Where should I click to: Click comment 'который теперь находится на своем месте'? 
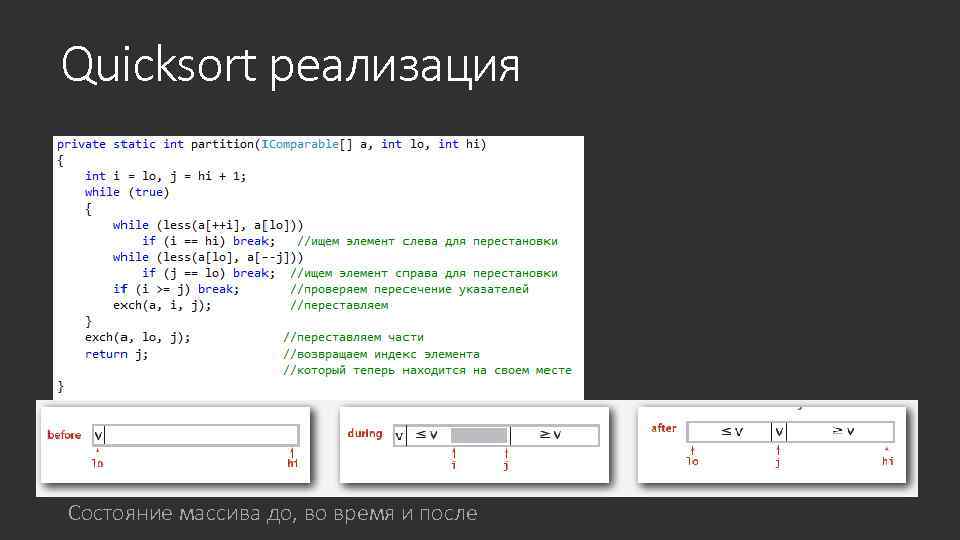click(427, 370)
